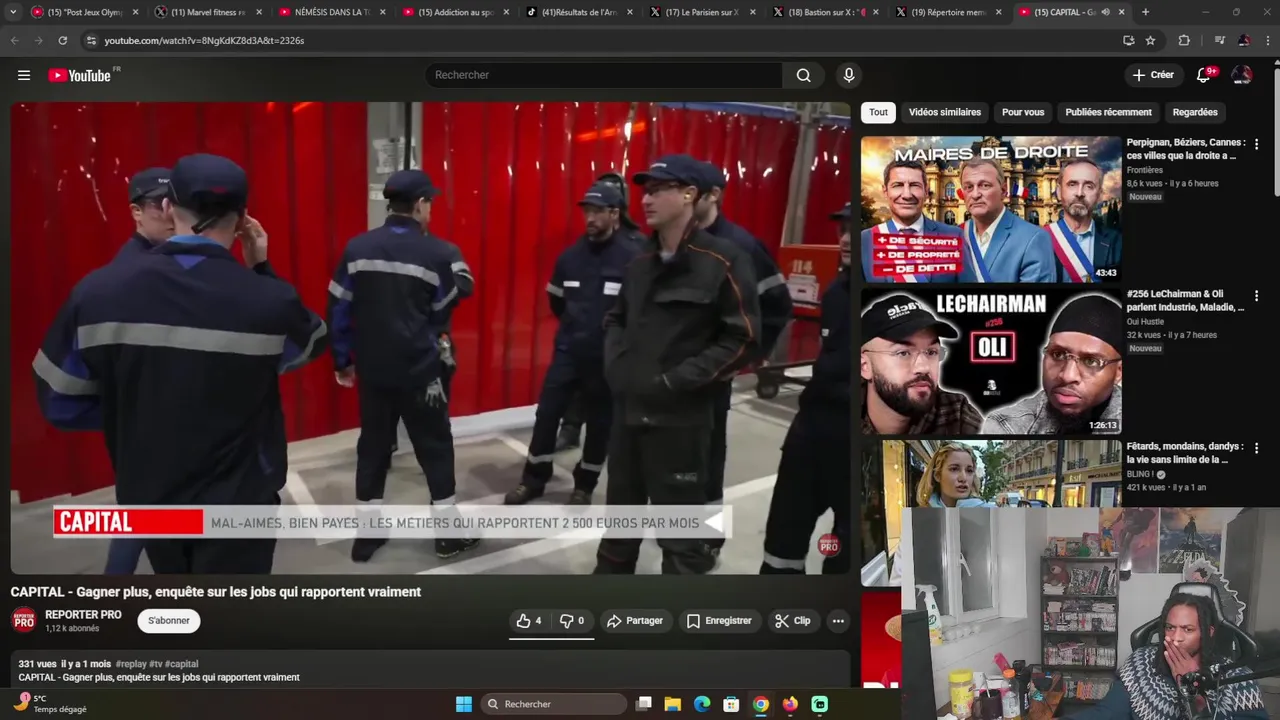Open options for Fêtards, mondains, dandys video
This screenshot has height=720, width=1280.
point(1257,448)
